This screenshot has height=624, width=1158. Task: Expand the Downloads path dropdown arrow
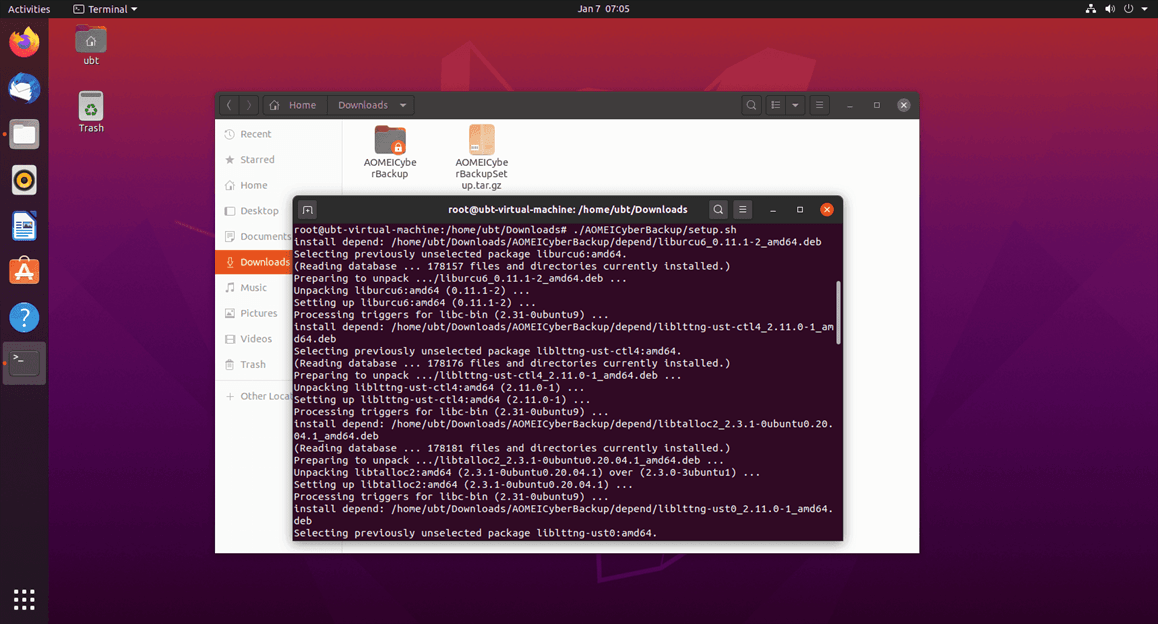click(403, 105)
